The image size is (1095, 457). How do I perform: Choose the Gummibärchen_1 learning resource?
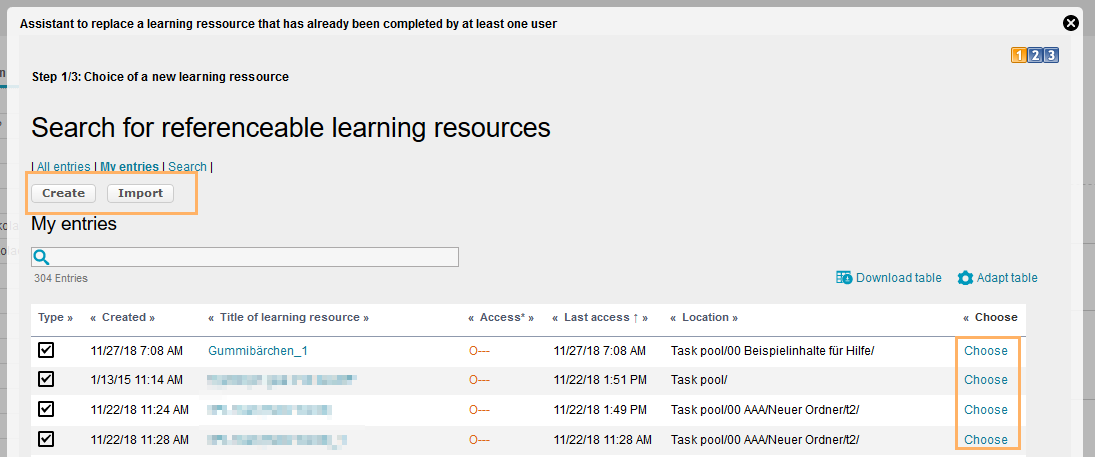(985, 350)
